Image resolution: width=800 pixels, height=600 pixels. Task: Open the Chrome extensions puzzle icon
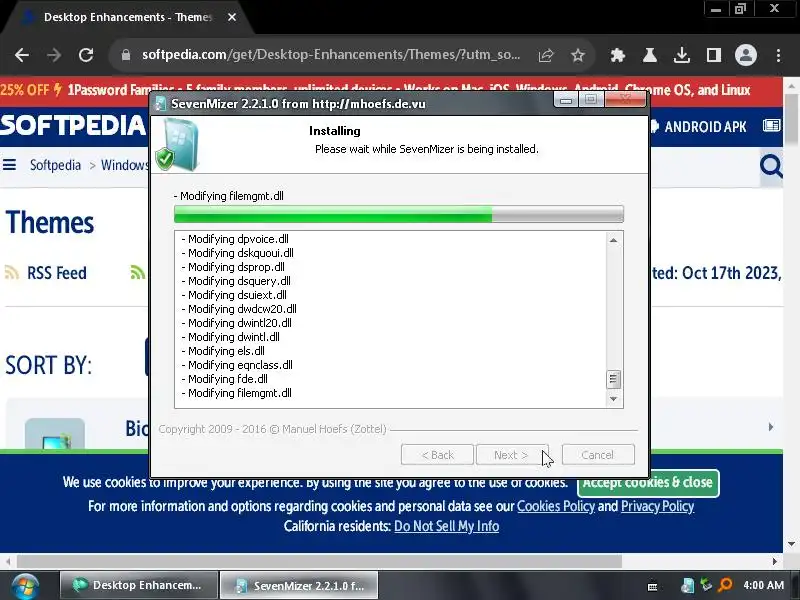[x=618, y=55]
